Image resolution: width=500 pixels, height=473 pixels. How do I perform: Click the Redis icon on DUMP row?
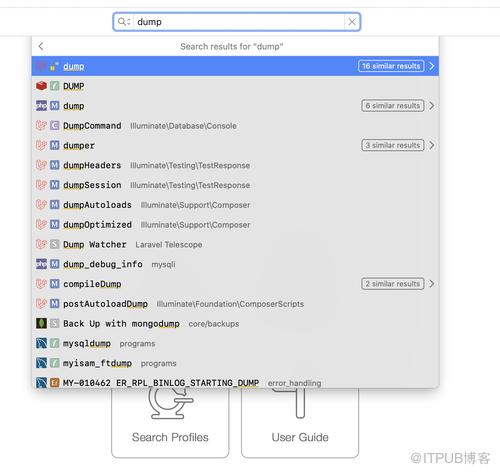[41, 86]
